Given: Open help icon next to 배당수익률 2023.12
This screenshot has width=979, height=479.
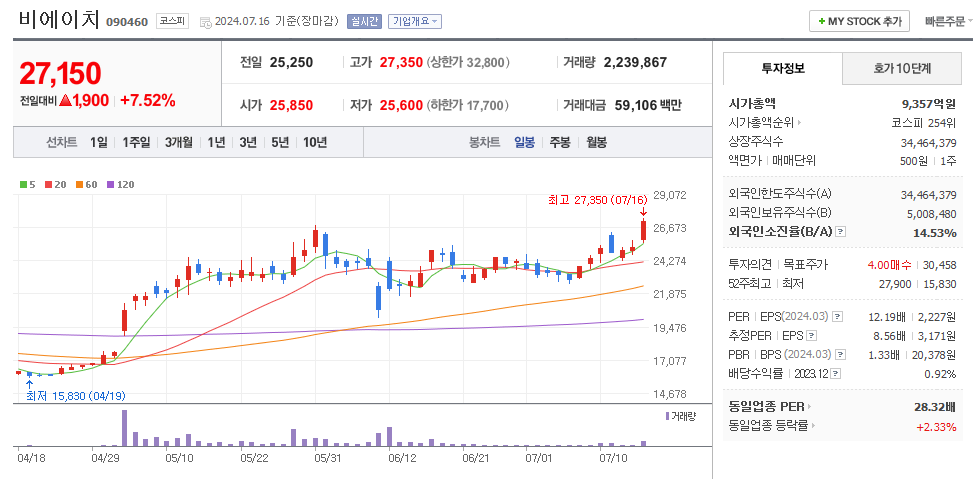Looking at the screenshot, I should click(x=836, y=374).
